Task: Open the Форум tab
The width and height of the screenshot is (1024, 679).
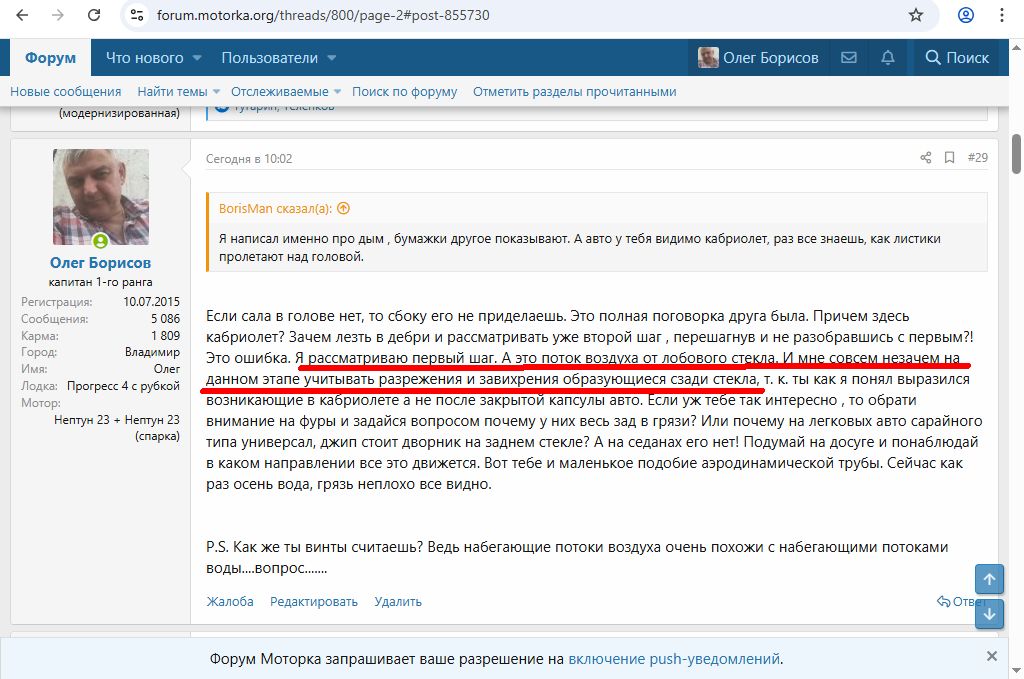Action: [x=50, y=58]
